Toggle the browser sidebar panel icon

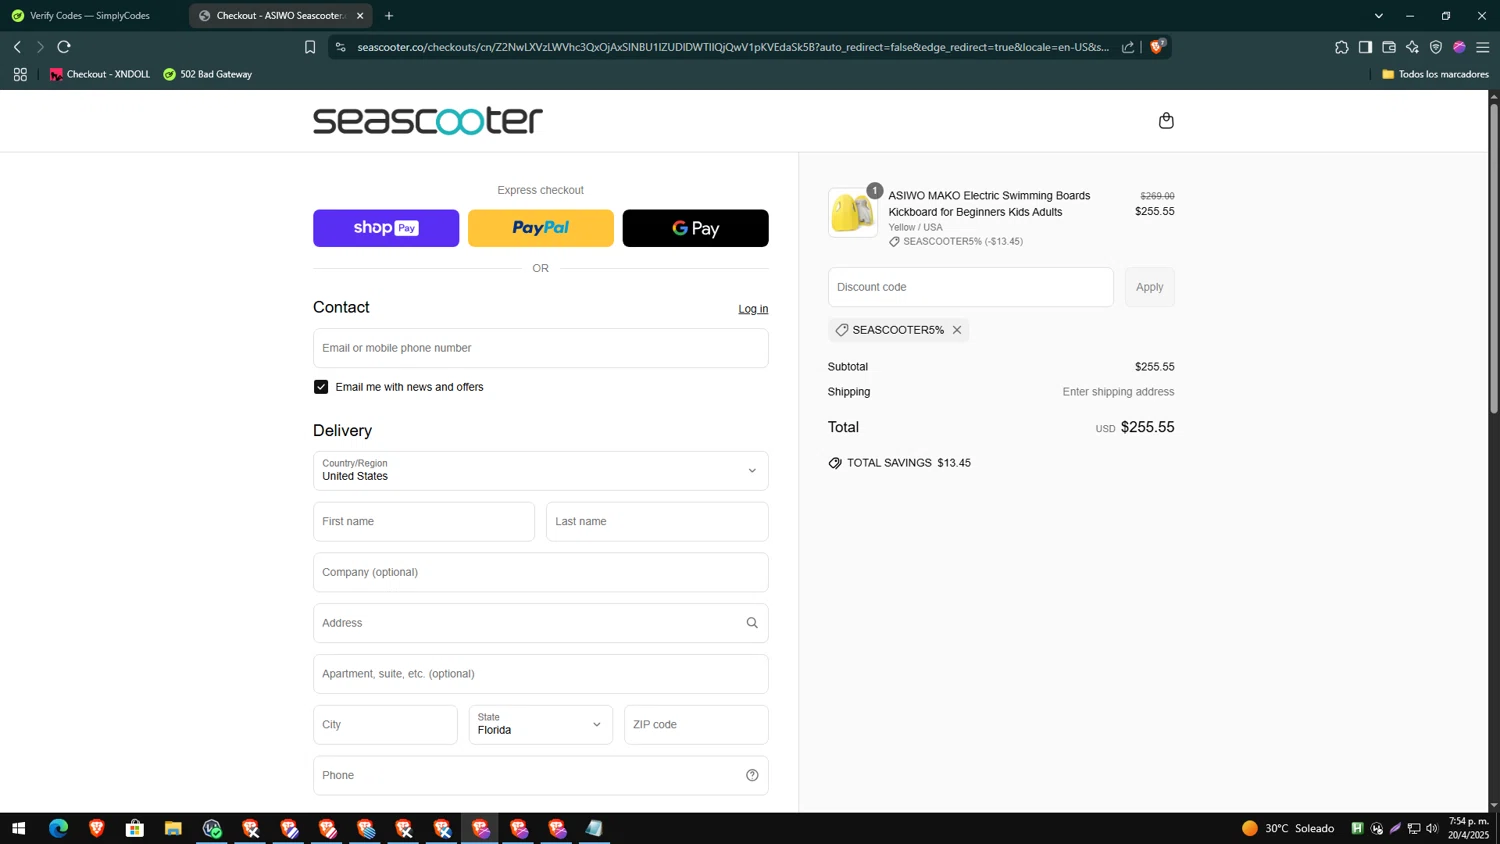point(1365,47)
